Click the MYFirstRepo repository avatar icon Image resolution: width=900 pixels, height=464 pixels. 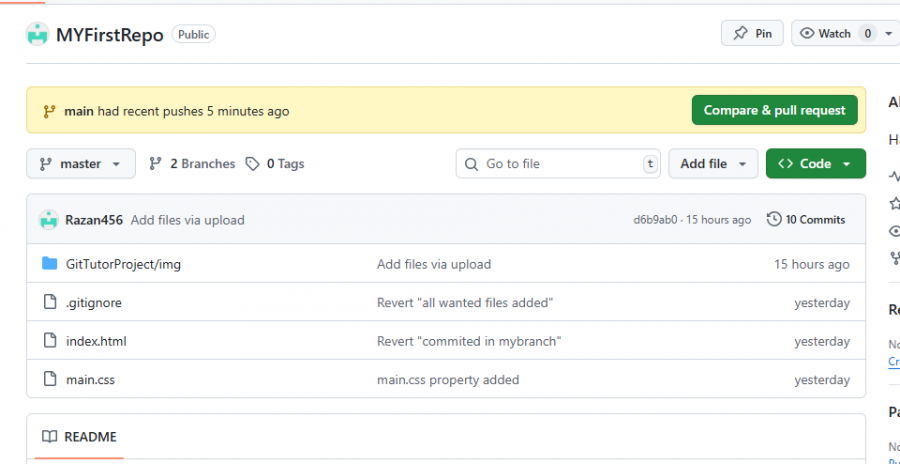37,34
